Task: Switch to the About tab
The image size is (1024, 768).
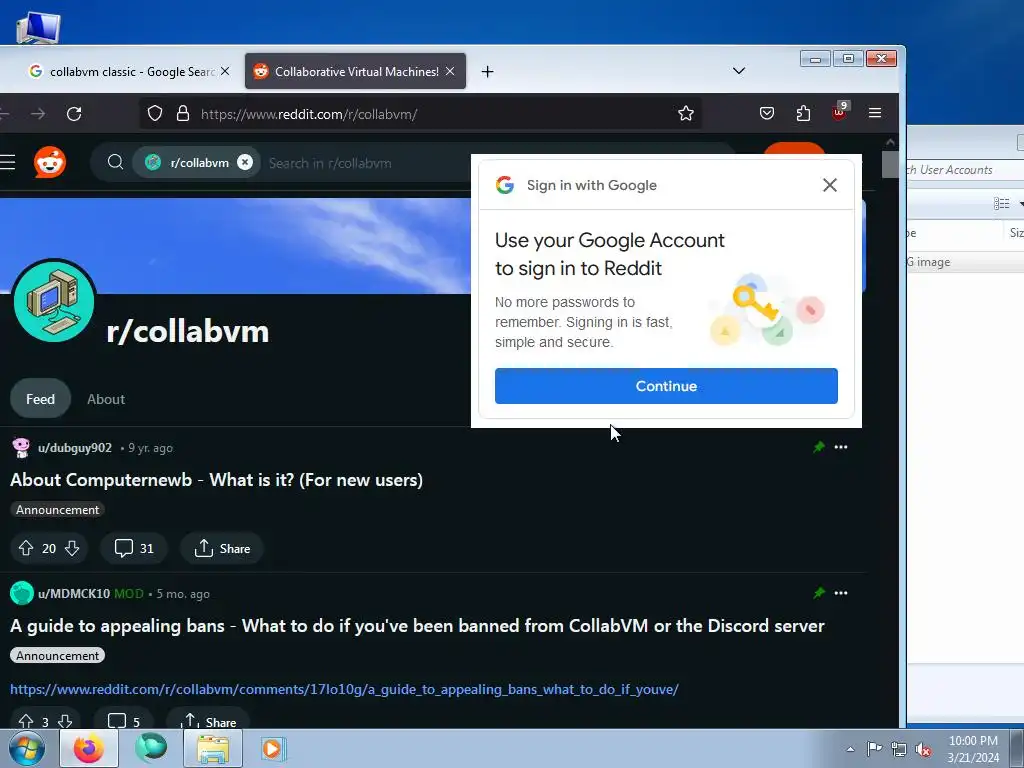Action: click(106, 399)
